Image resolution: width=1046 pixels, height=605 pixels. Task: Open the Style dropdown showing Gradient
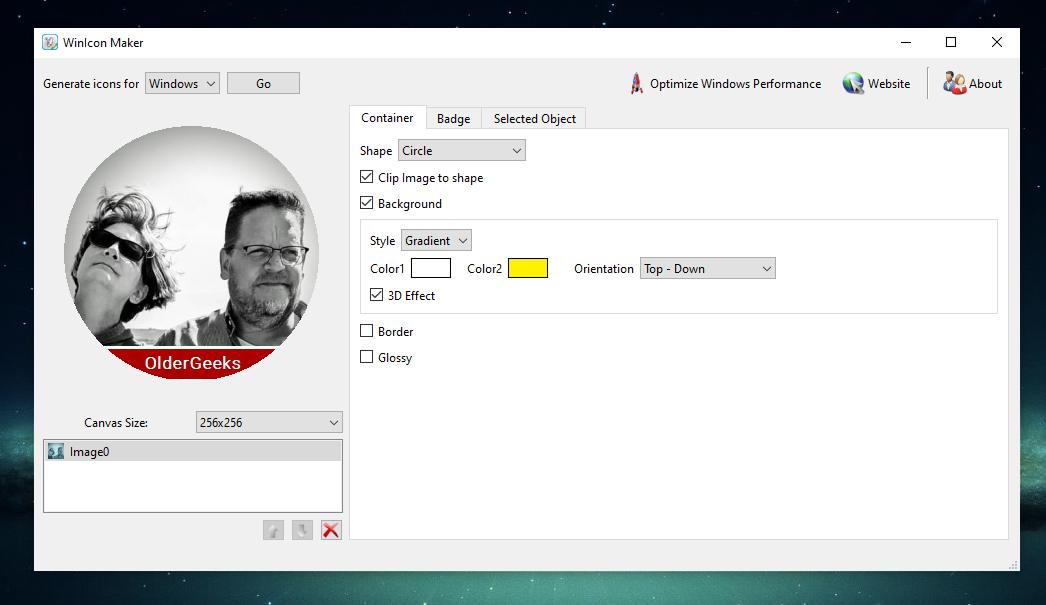tap(436, 241)
